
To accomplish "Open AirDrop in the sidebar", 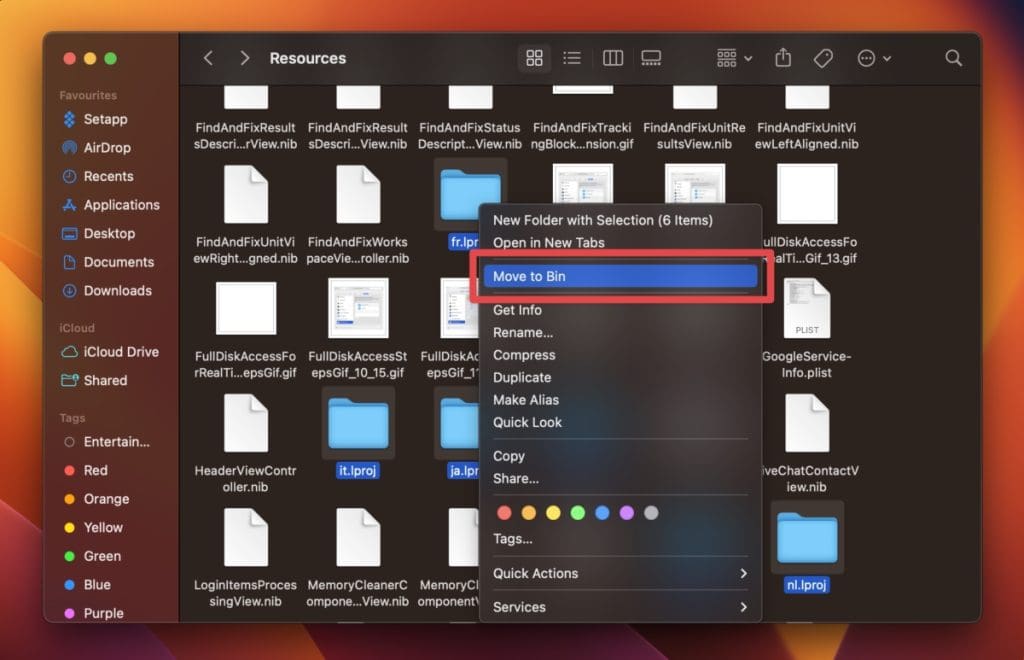I will coord(107,148).
